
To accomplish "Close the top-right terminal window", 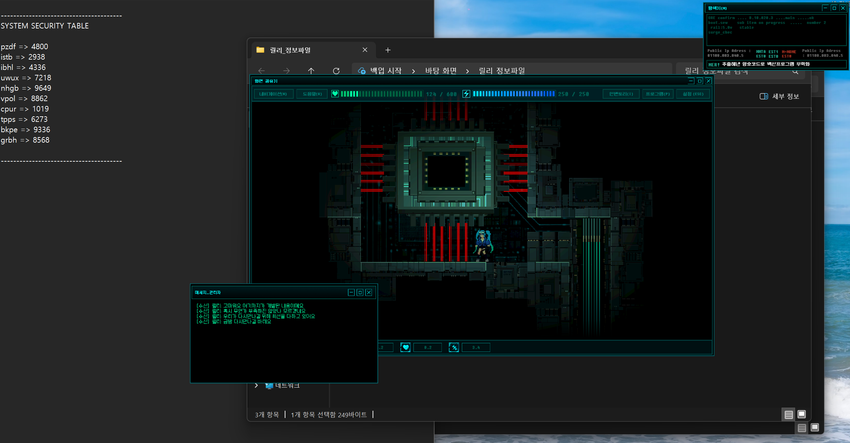I will click(x=843, y=8).
